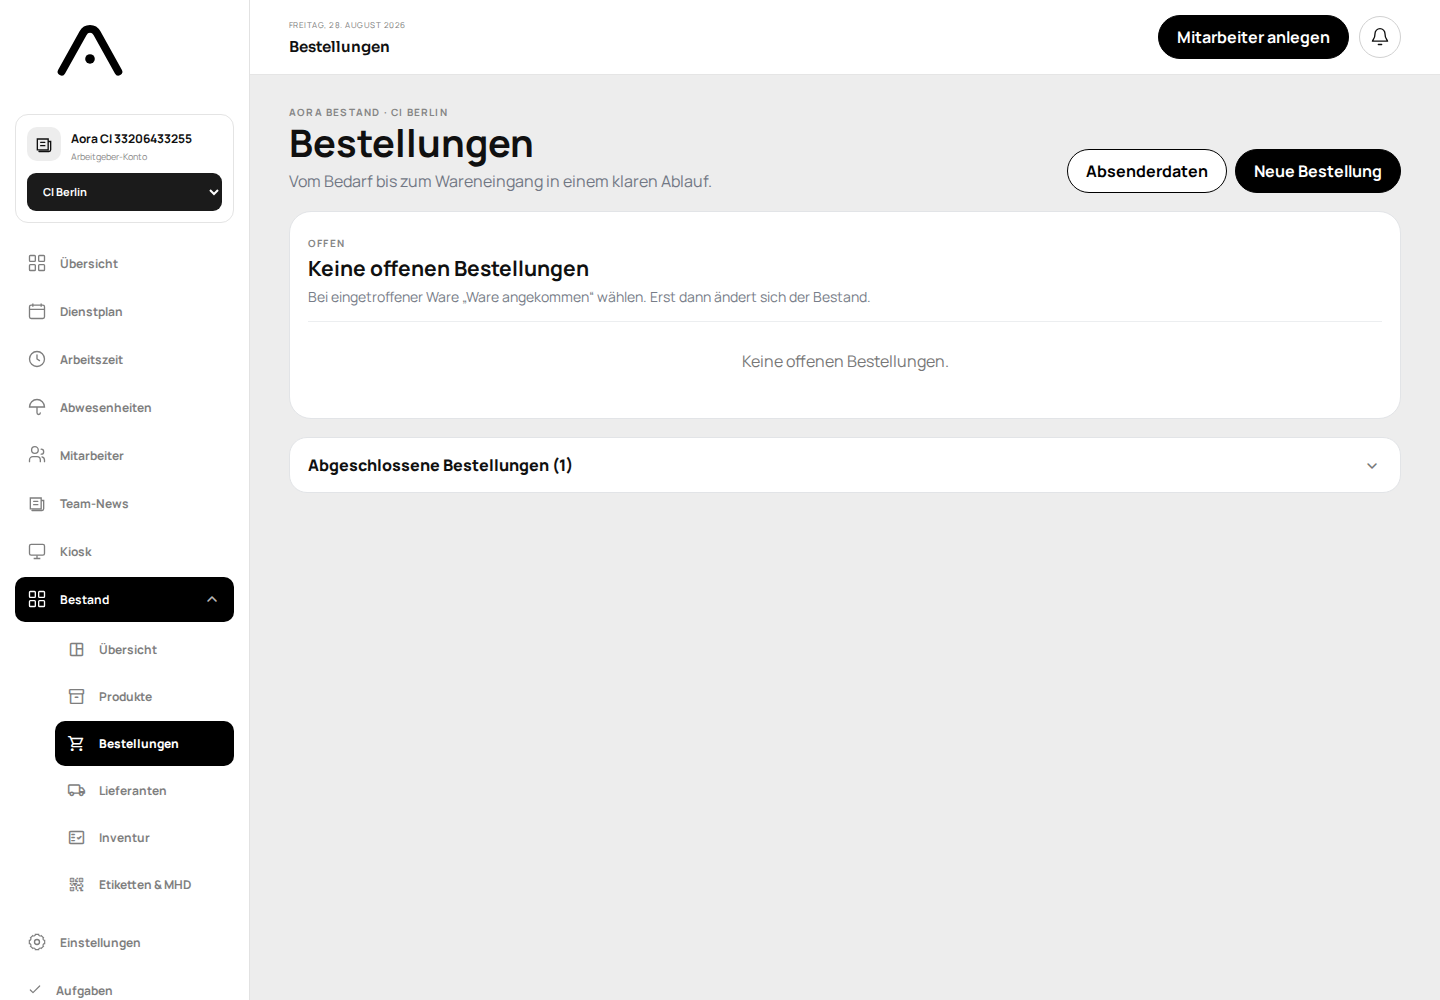The image size is (1440, 1000).
Task: Open Aufgaben at sidebar bottom
Action: click(124, 990)
